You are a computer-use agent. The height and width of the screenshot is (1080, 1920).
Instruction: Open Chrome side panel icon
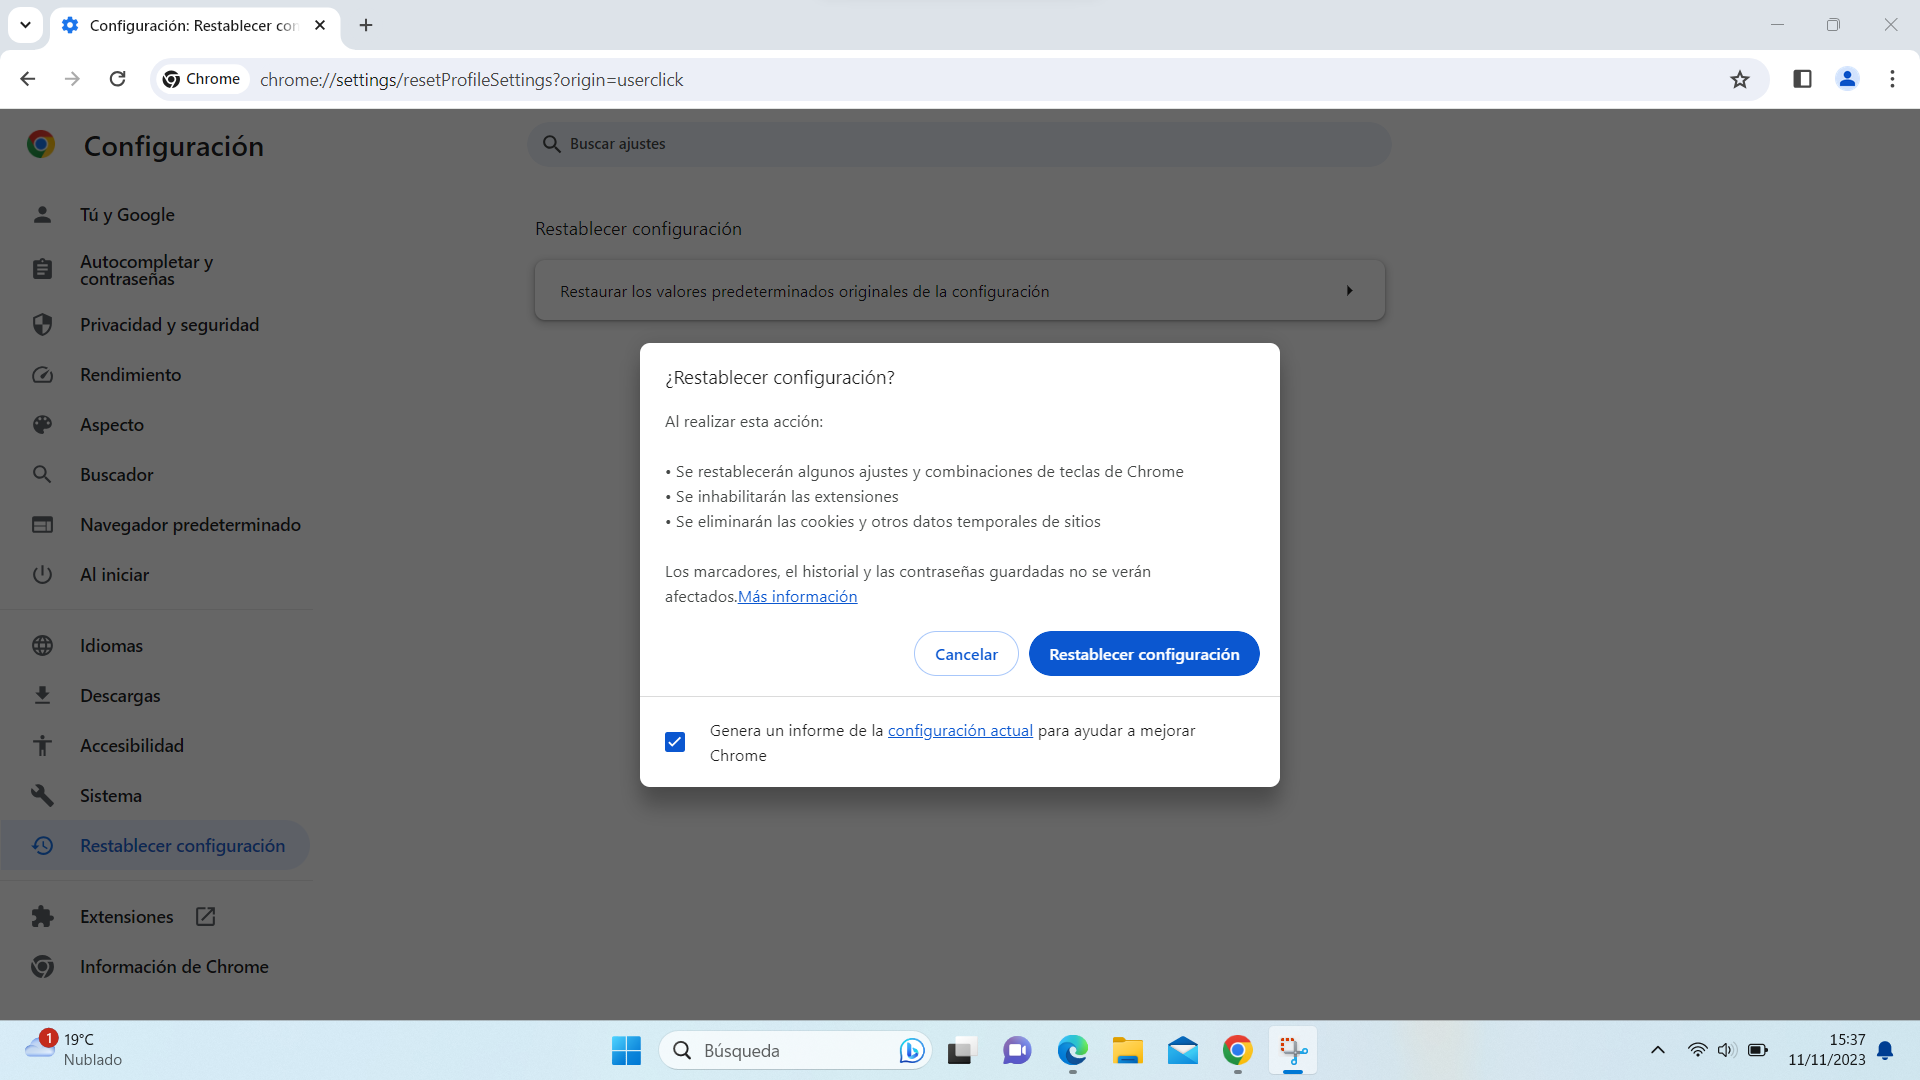coord(1802,79)
